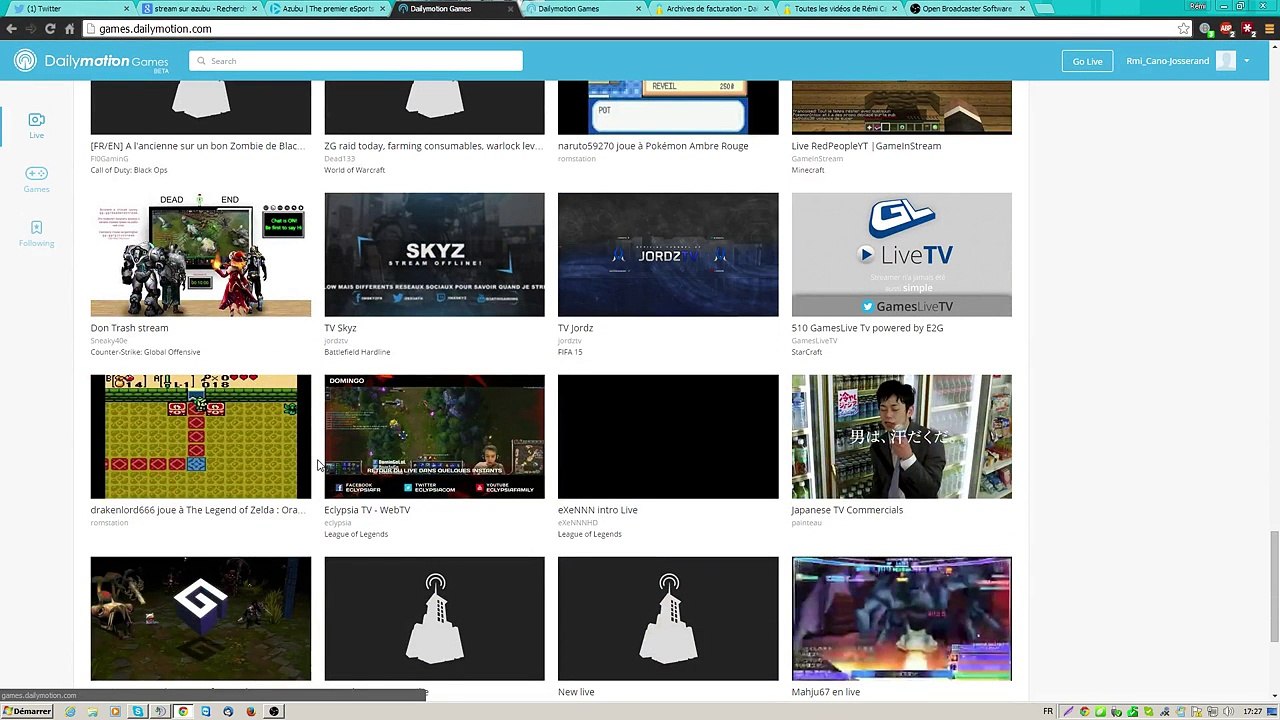Open the Eclypsia TV League thumbnail
1280x720 pixels.
click(x=434, y=437)
